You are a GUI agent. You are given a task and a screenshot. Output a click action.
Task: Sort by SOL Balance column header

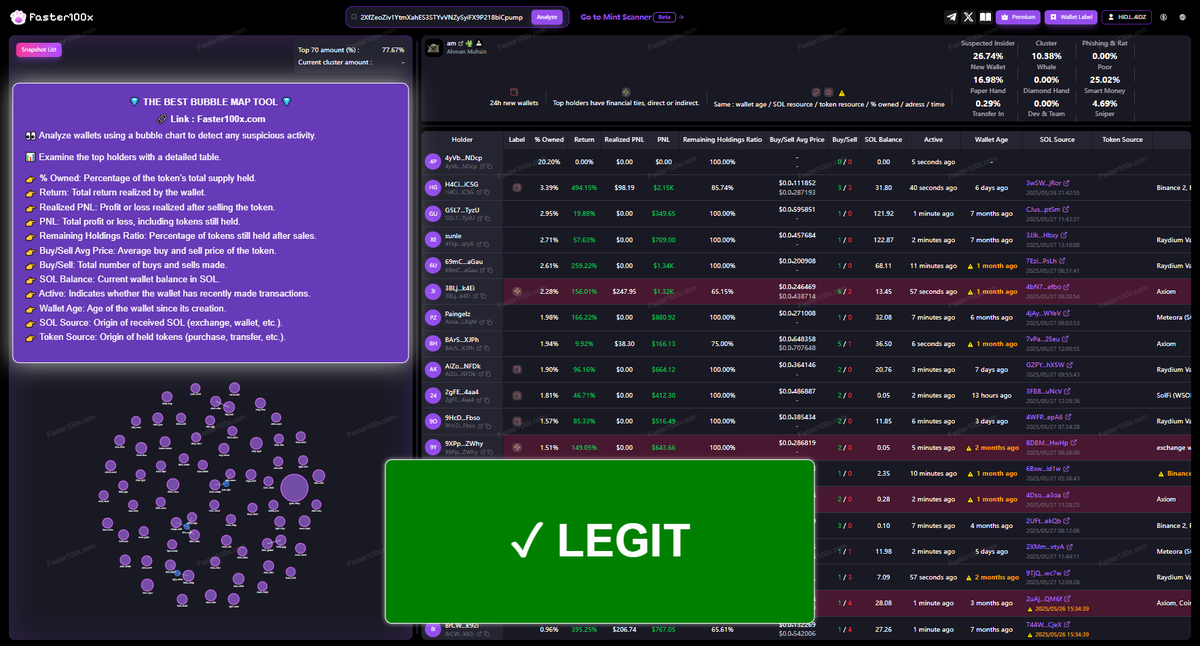tap(883, 139)
